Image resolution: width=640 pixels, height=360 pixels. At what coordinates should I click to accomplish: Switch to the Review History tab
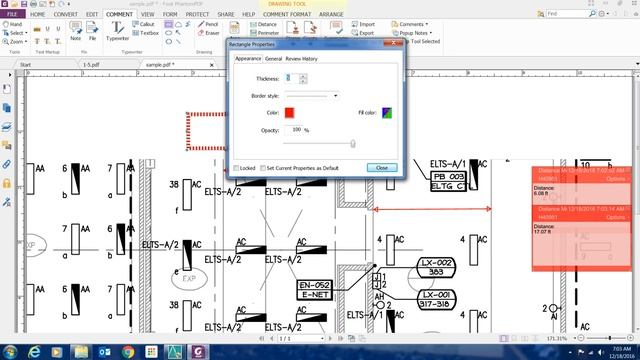click(x=301, y=59)
